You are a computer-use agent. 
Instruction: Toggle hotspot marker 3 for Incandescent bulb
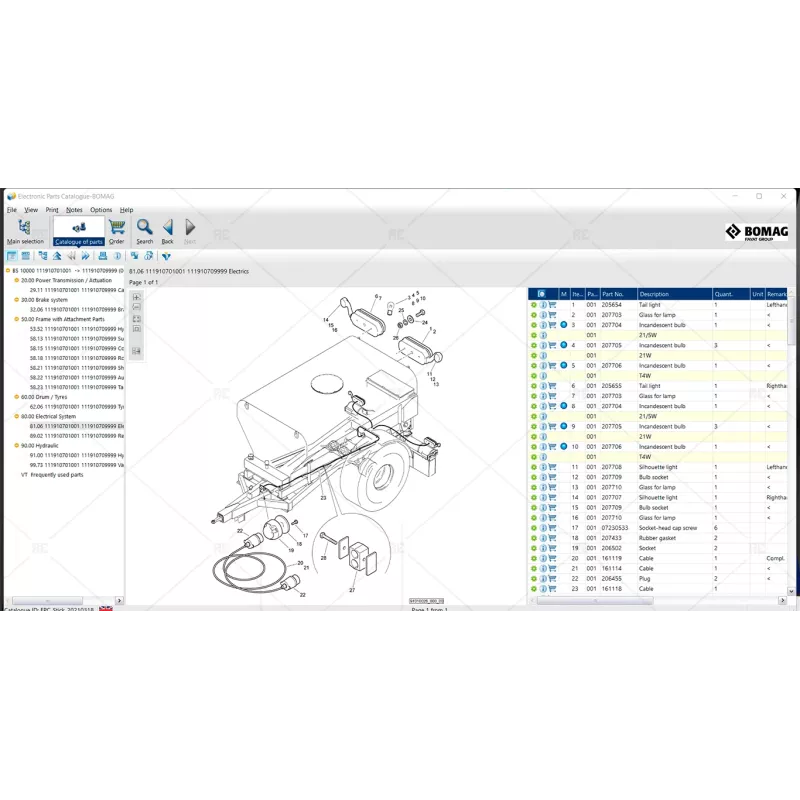(x=564, y=325)
